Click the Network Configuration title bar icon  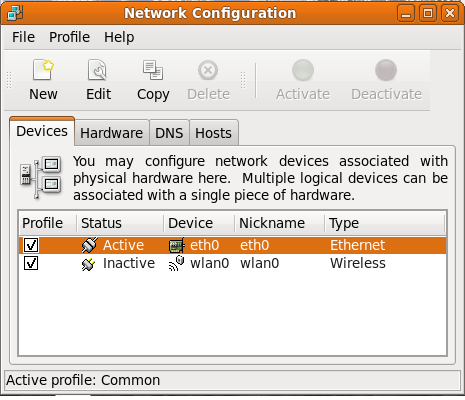click(x=15, y=13)
